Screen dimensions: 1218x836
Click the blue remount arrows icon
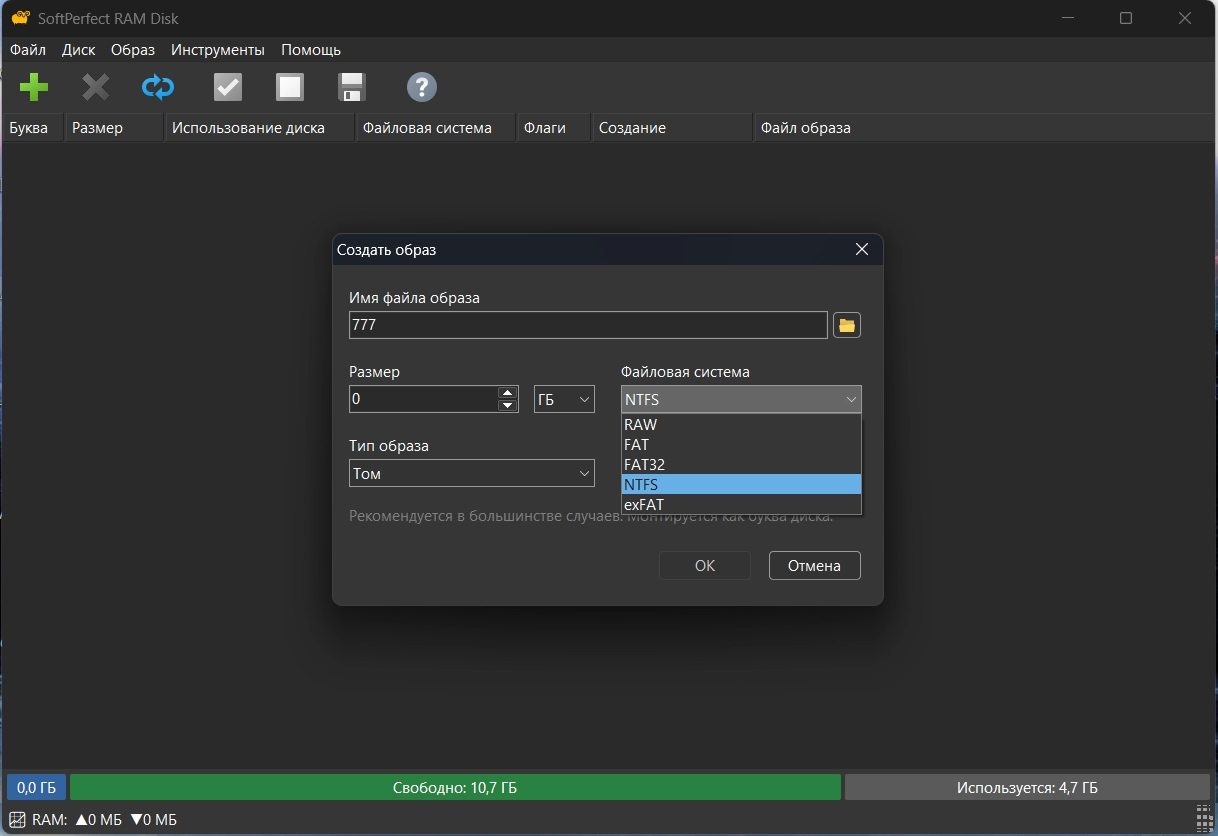click(x=158, y=88)
